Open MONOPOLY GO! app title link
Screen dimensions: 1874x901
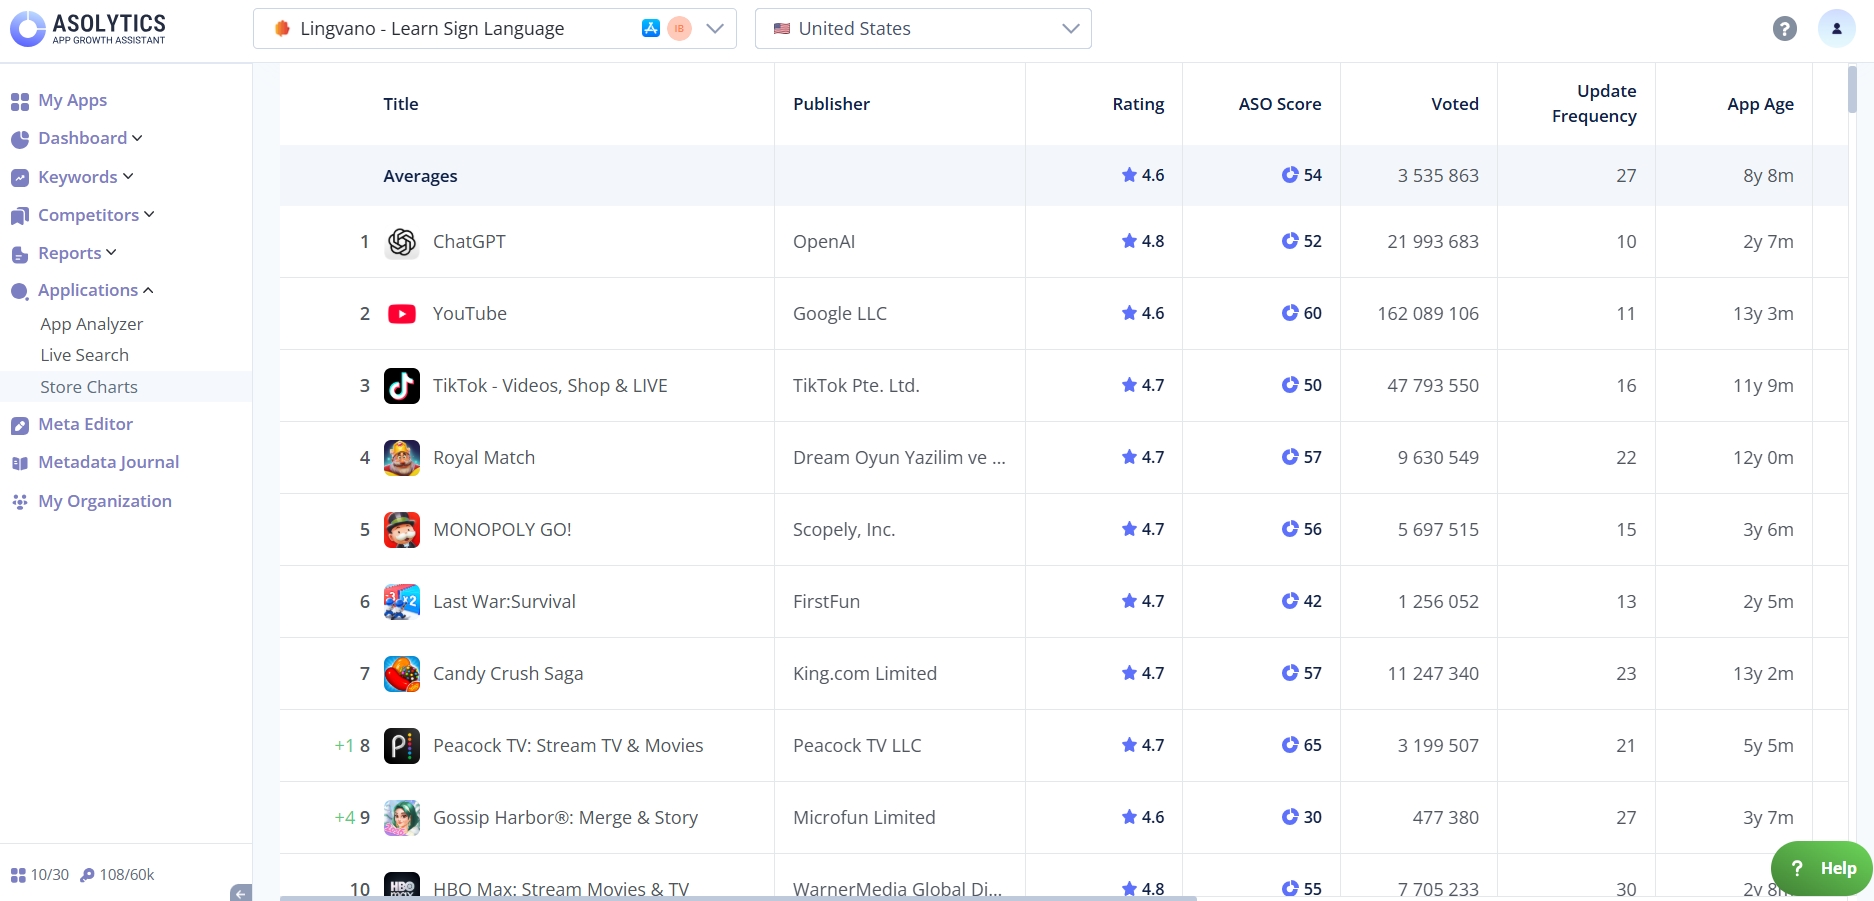[502, 530]
